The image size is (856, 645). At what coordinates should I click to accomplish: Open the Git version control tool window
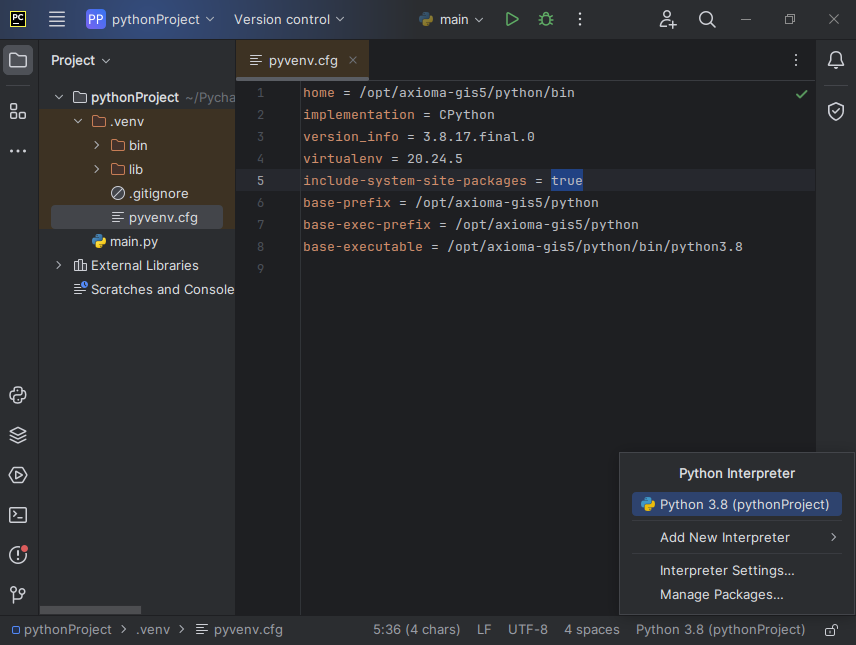[18, 595]
